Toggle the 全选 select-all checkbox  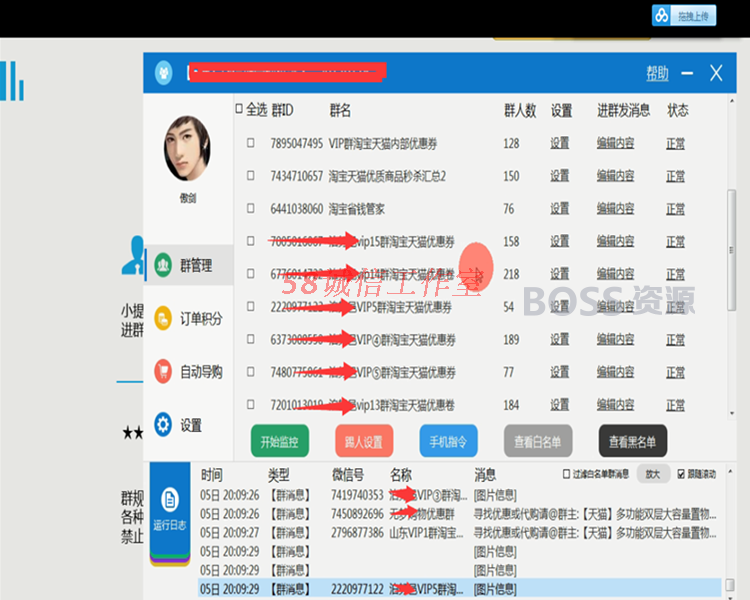pyautogui.click(x=239, y=110)
